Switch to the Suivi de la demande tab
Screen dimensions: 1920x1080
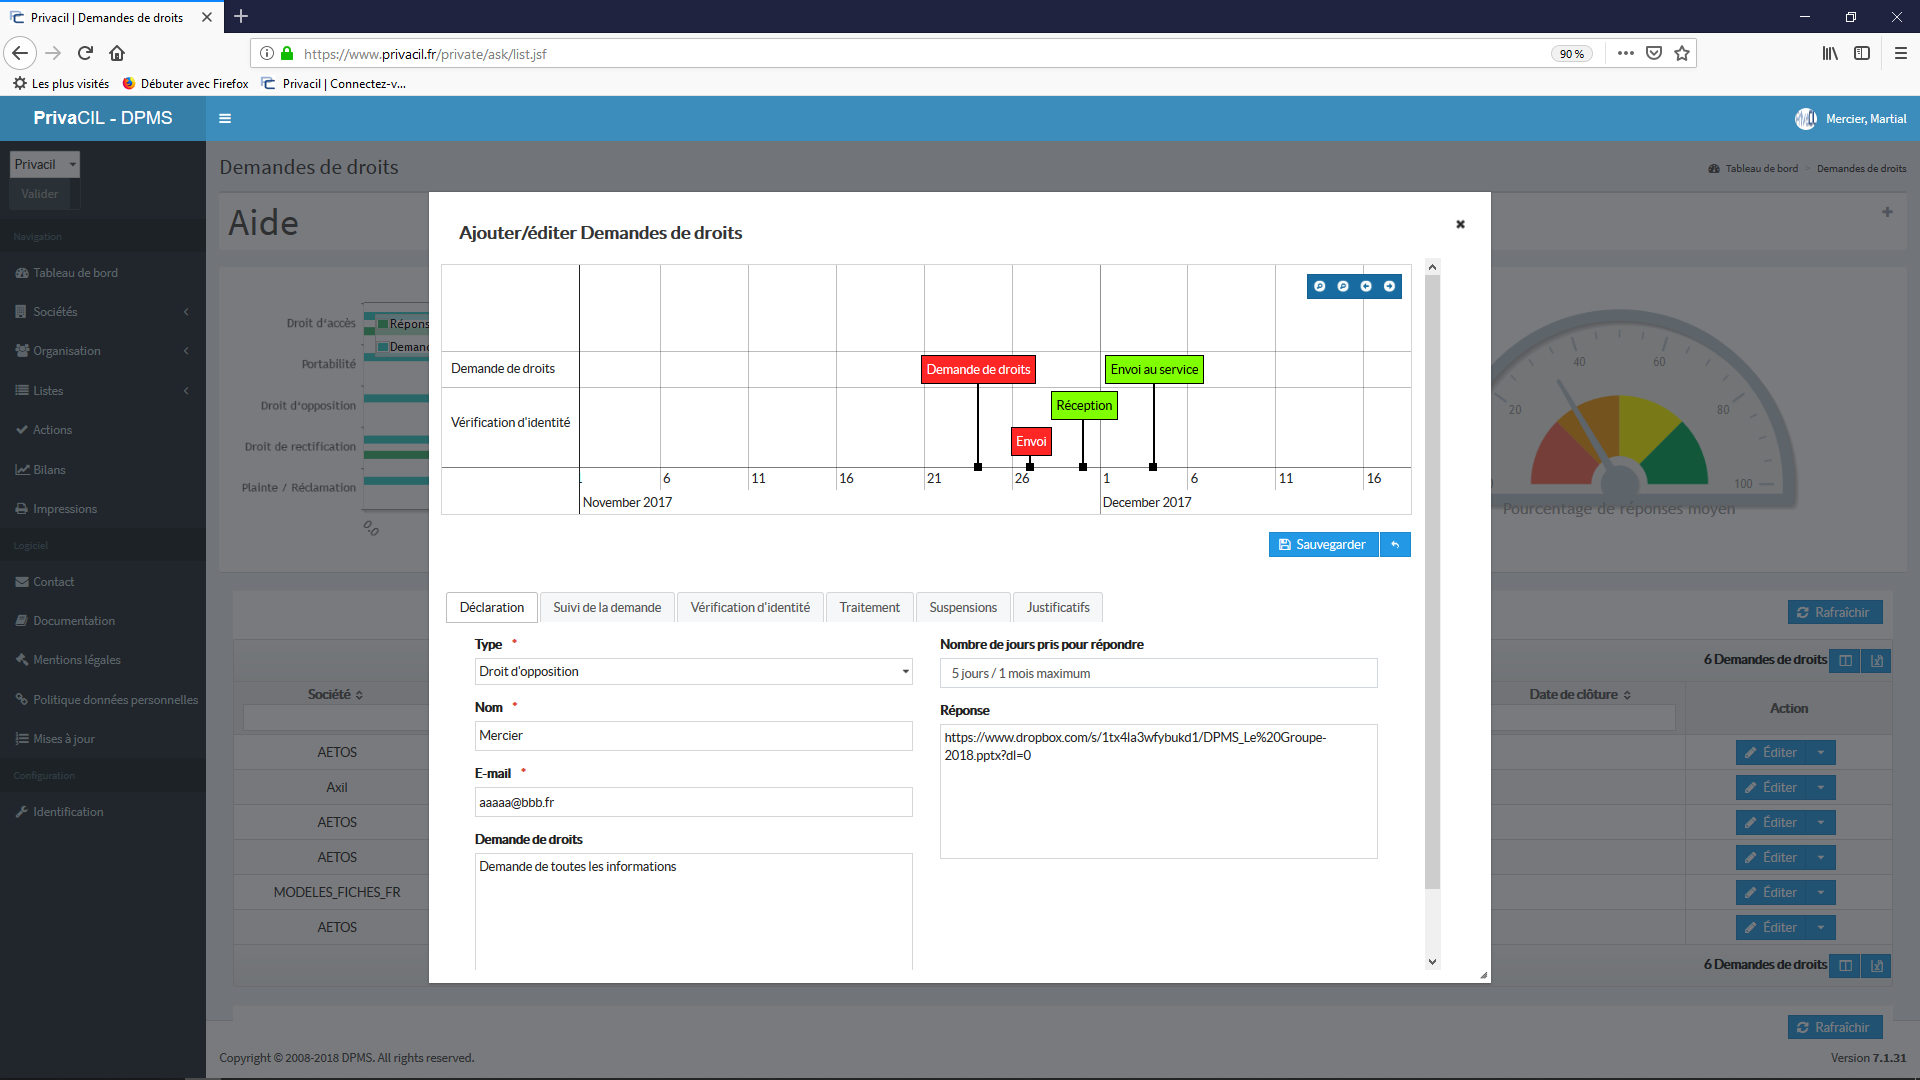tap(607, 607)
